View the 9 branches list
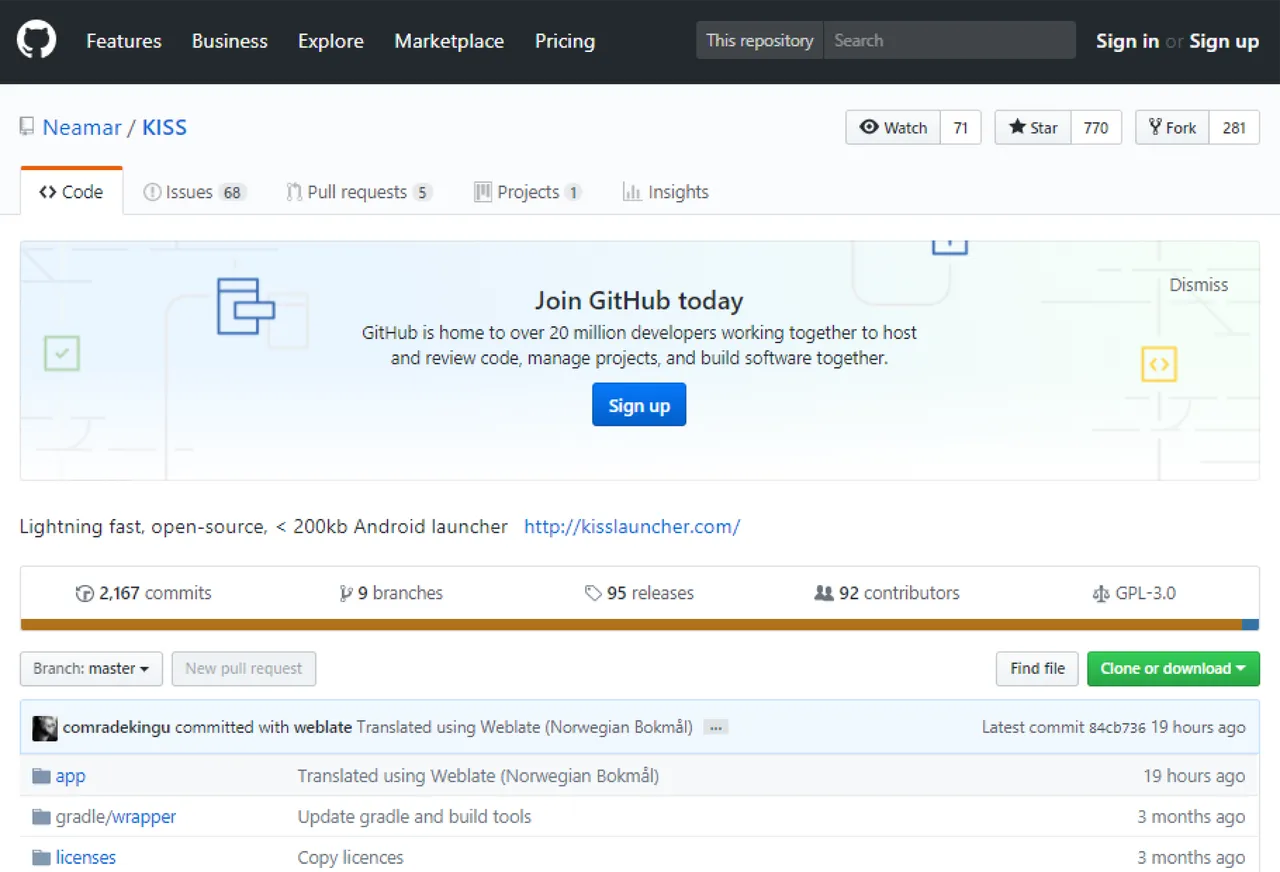Viewport: 1280px width, 872px height. click(391, 593)
